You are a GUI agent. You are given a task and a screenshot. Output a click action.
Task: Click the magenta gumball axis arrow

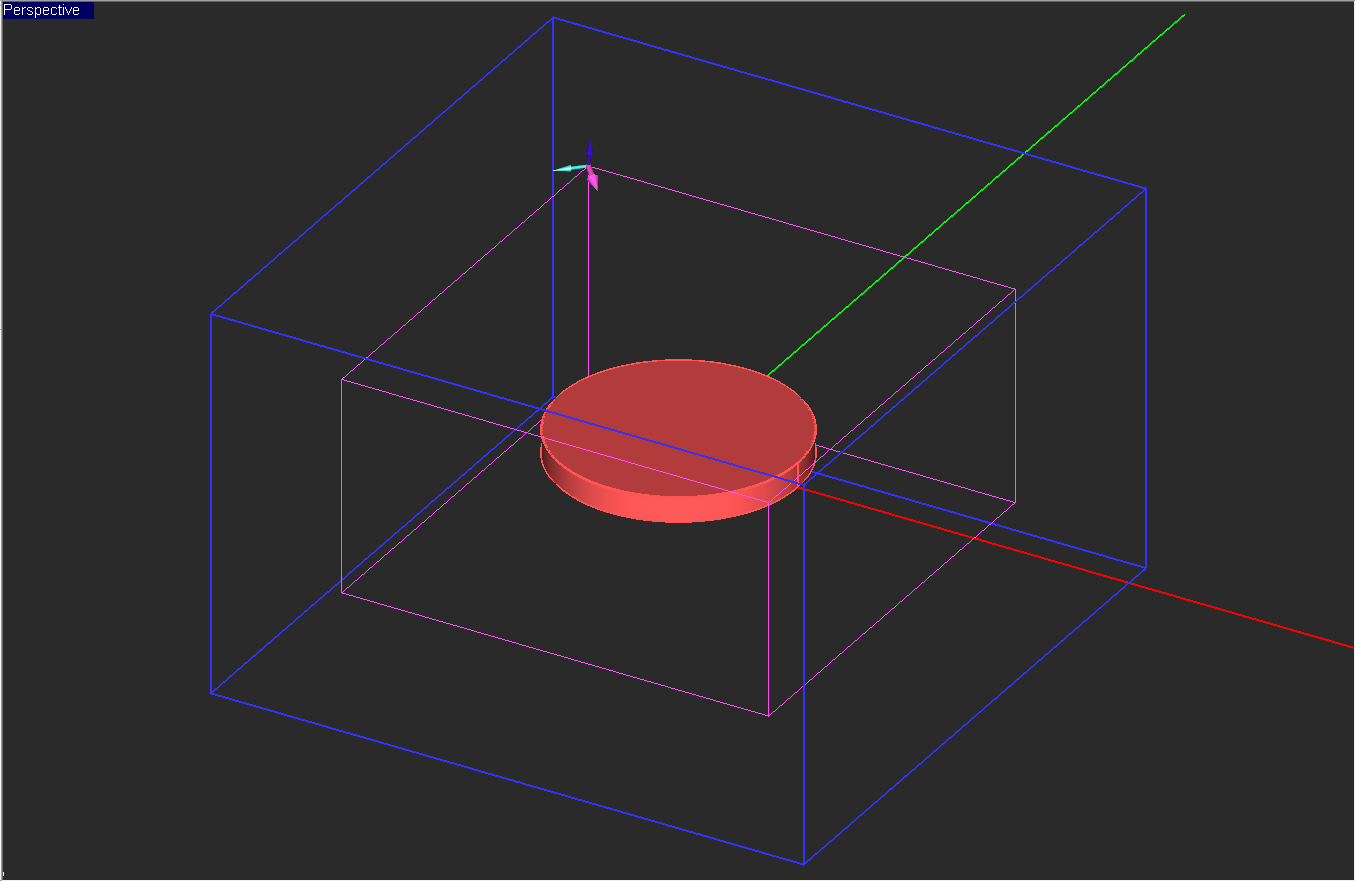click(593, 180)
